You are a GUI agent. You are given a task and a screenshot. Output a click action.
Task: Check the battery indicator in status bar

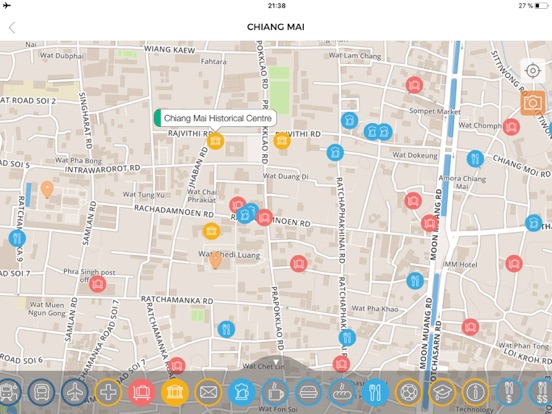[x=541, y=6]
